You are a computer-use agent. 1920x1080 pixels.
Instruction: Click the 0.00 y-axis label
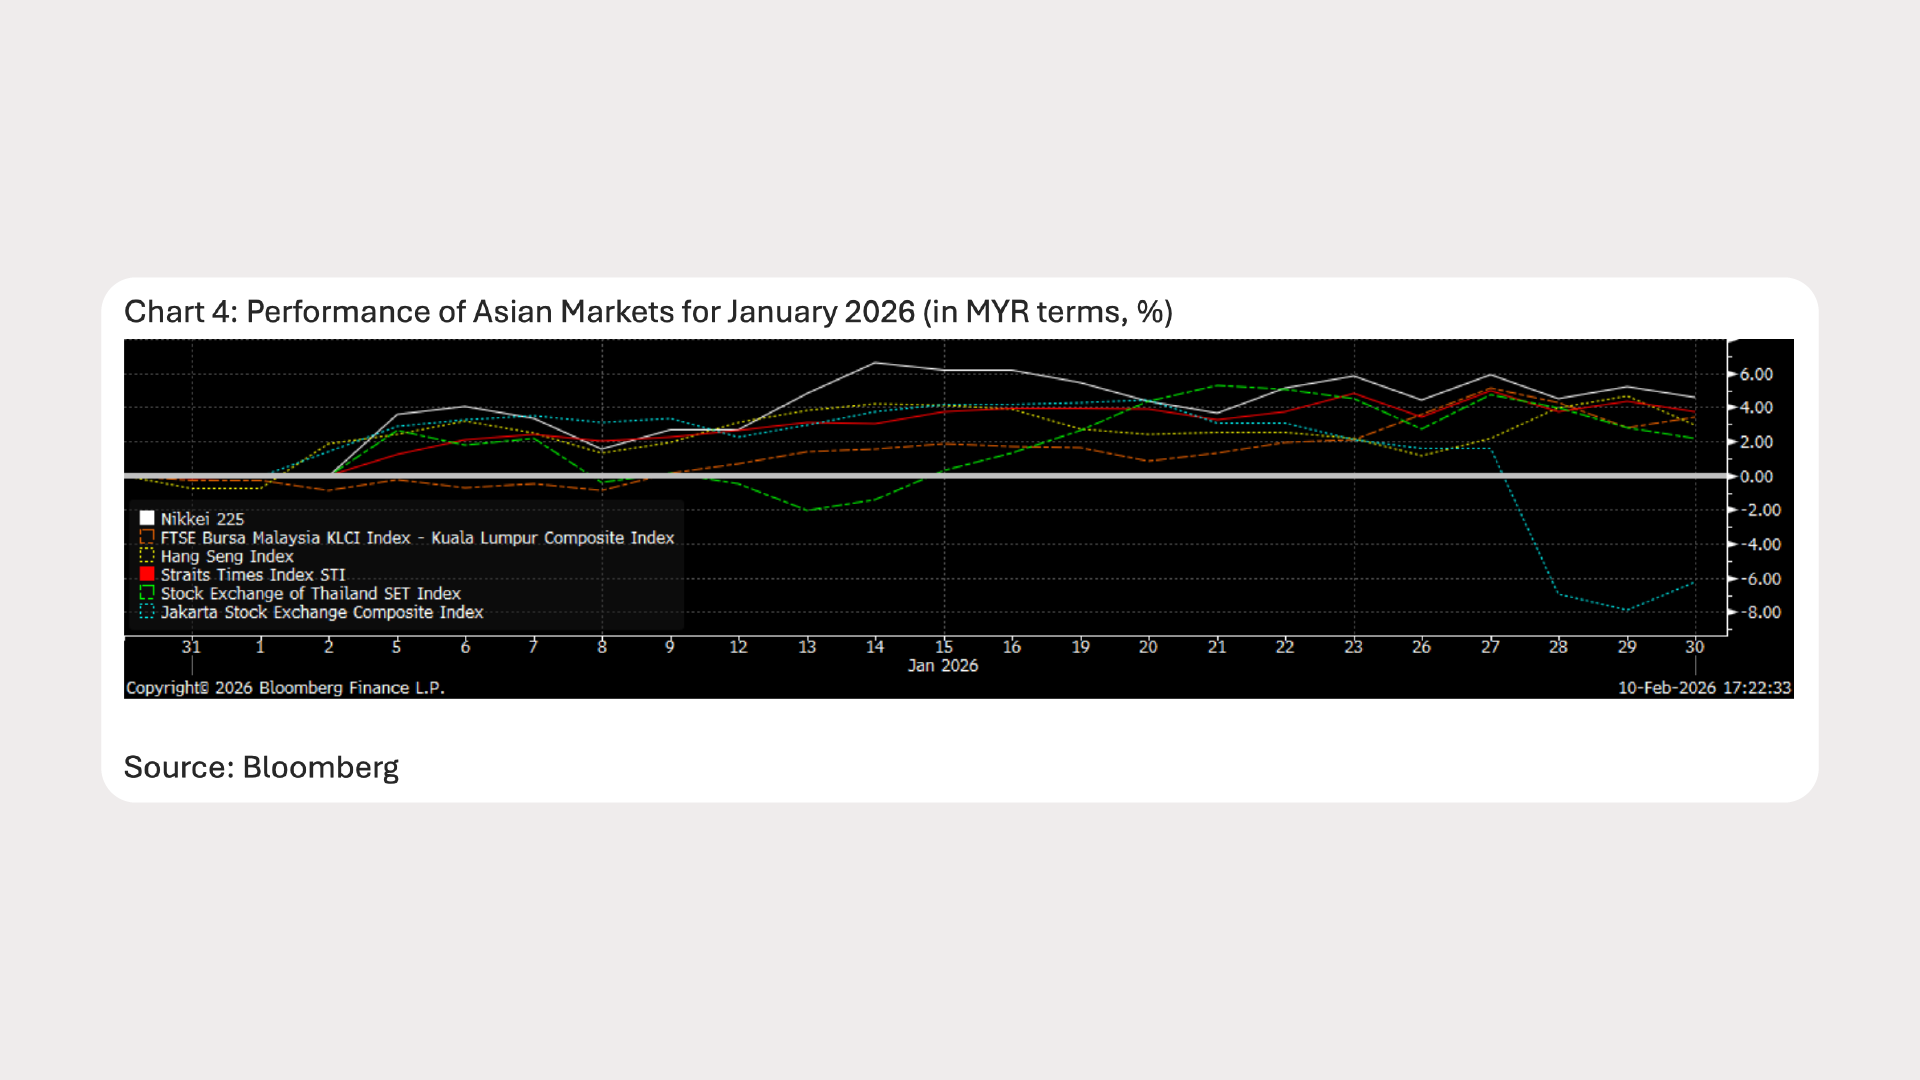coord(1756,477)
